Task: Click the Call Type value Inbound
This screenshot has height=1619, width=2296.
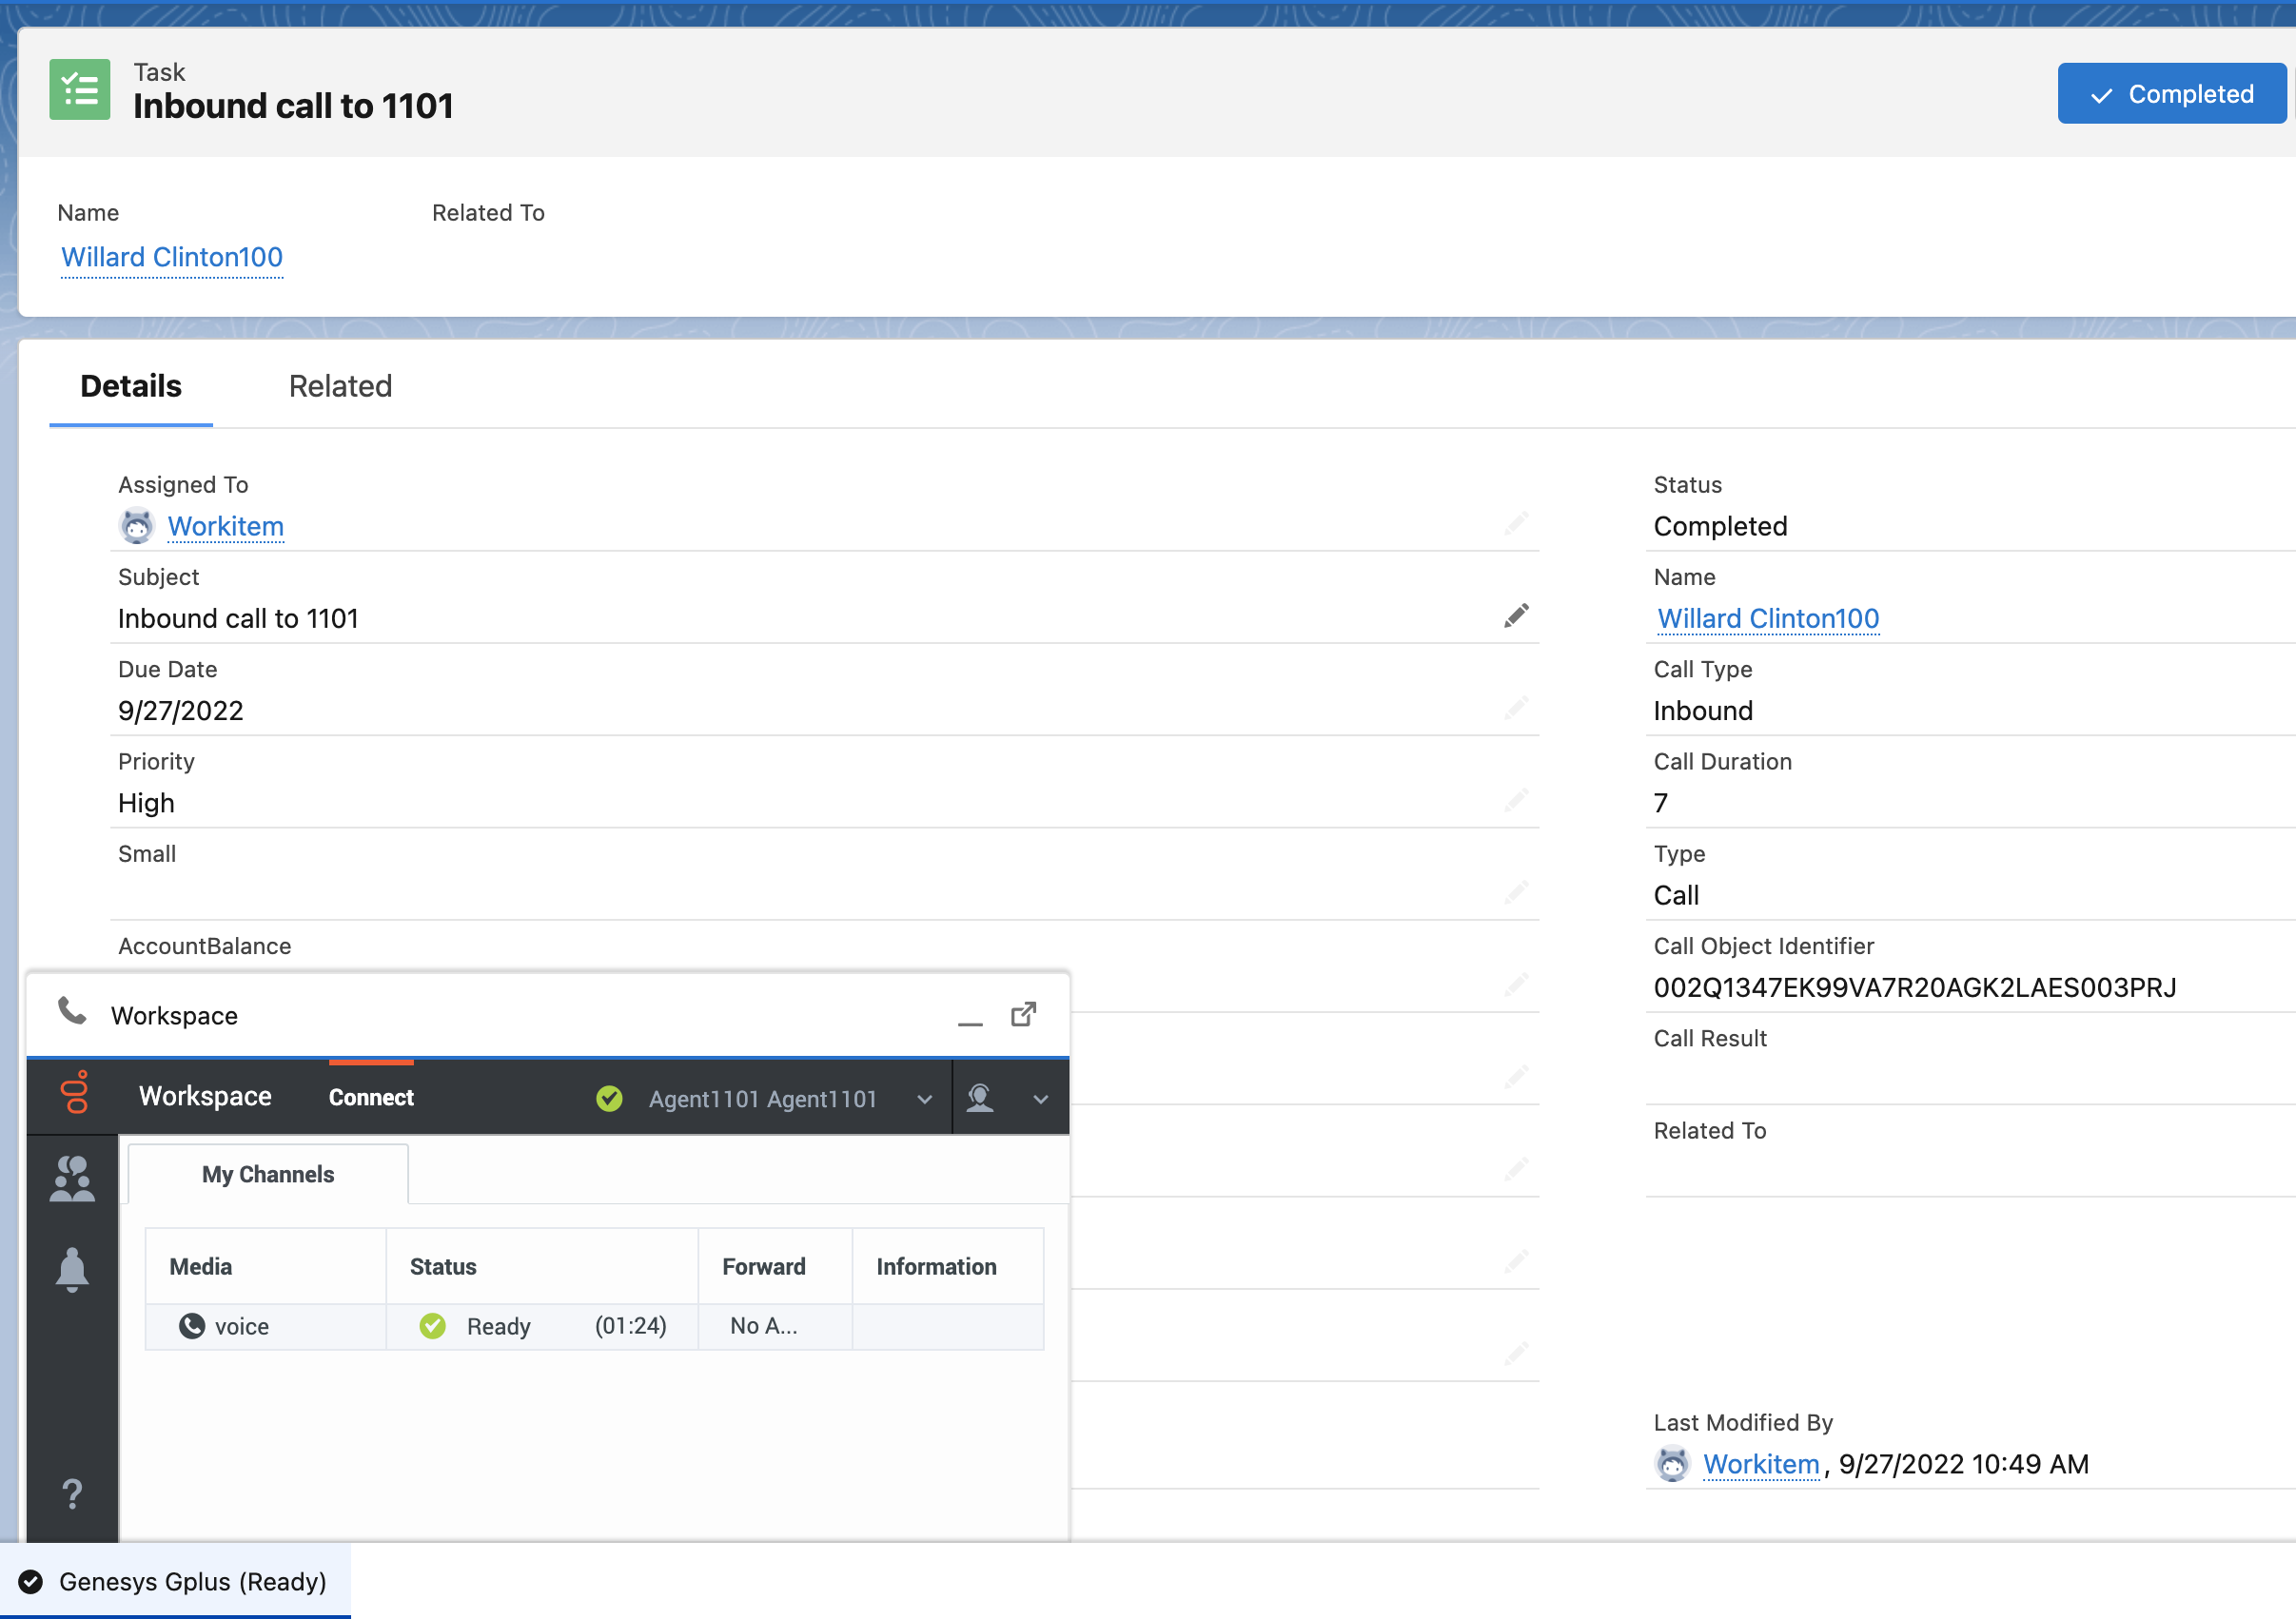Action: coord(1703,710)
